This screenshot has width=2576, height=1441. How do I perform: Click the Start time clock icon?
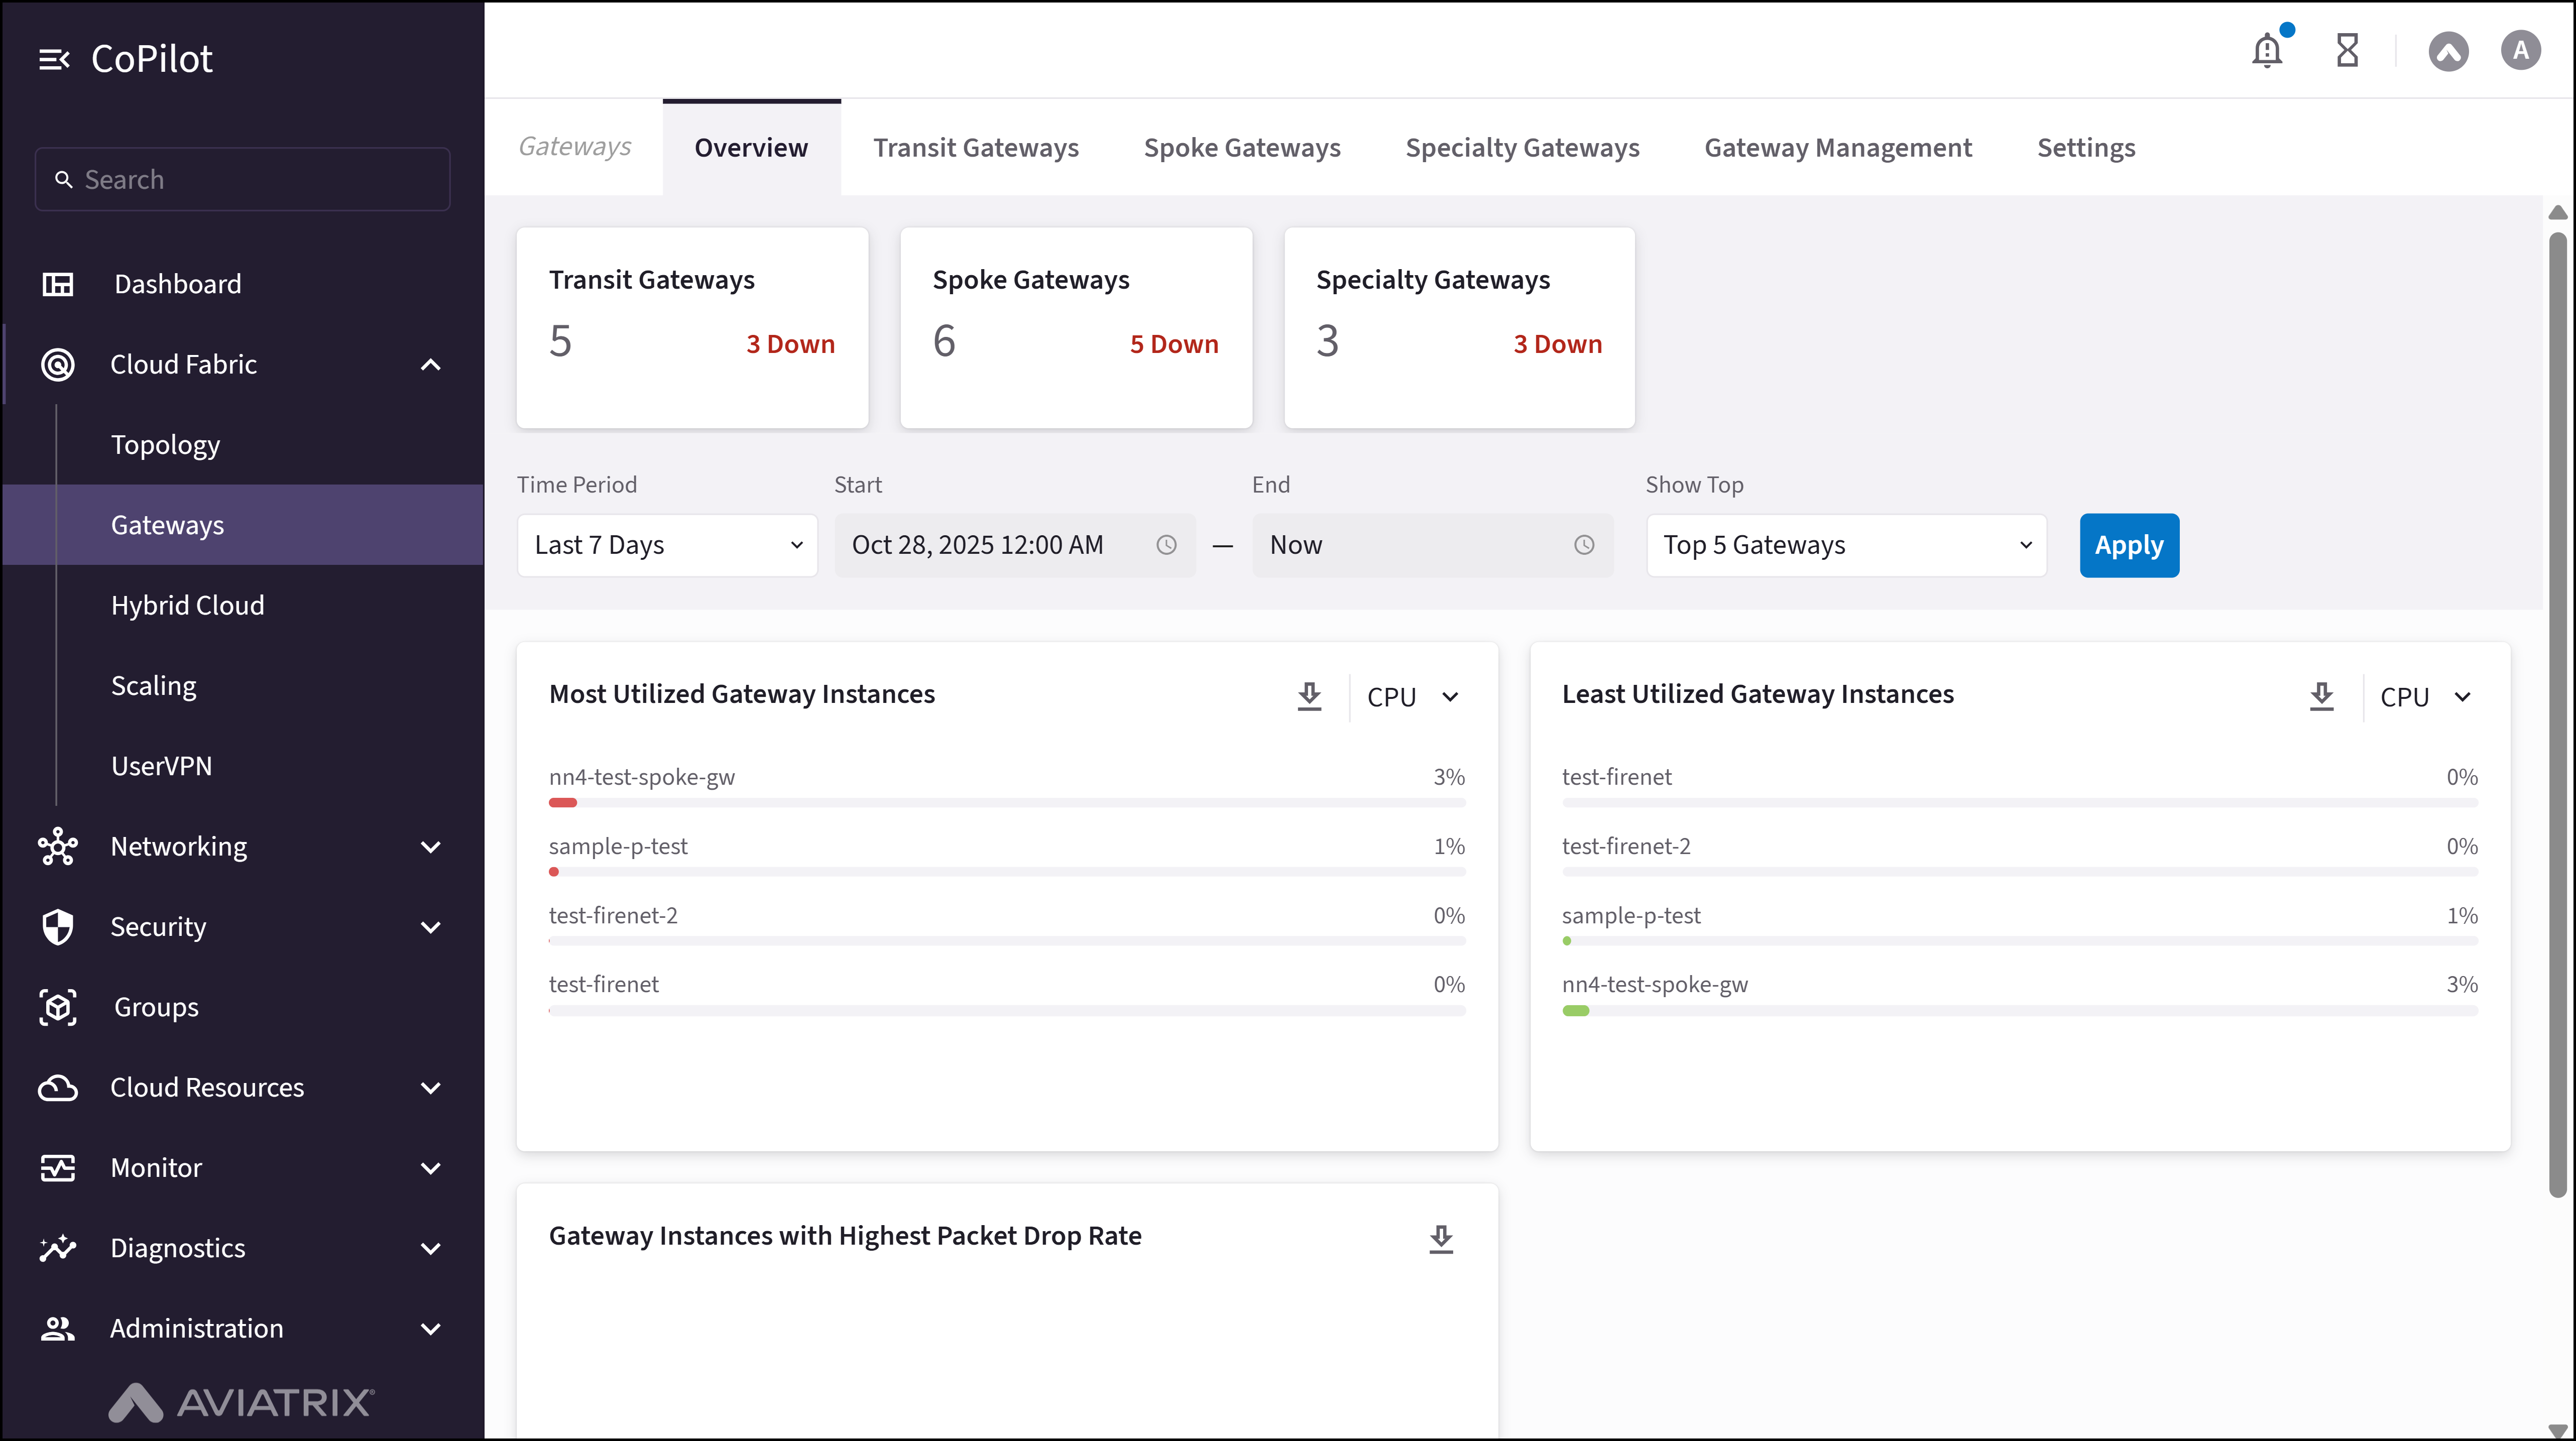coord(1166,545)
